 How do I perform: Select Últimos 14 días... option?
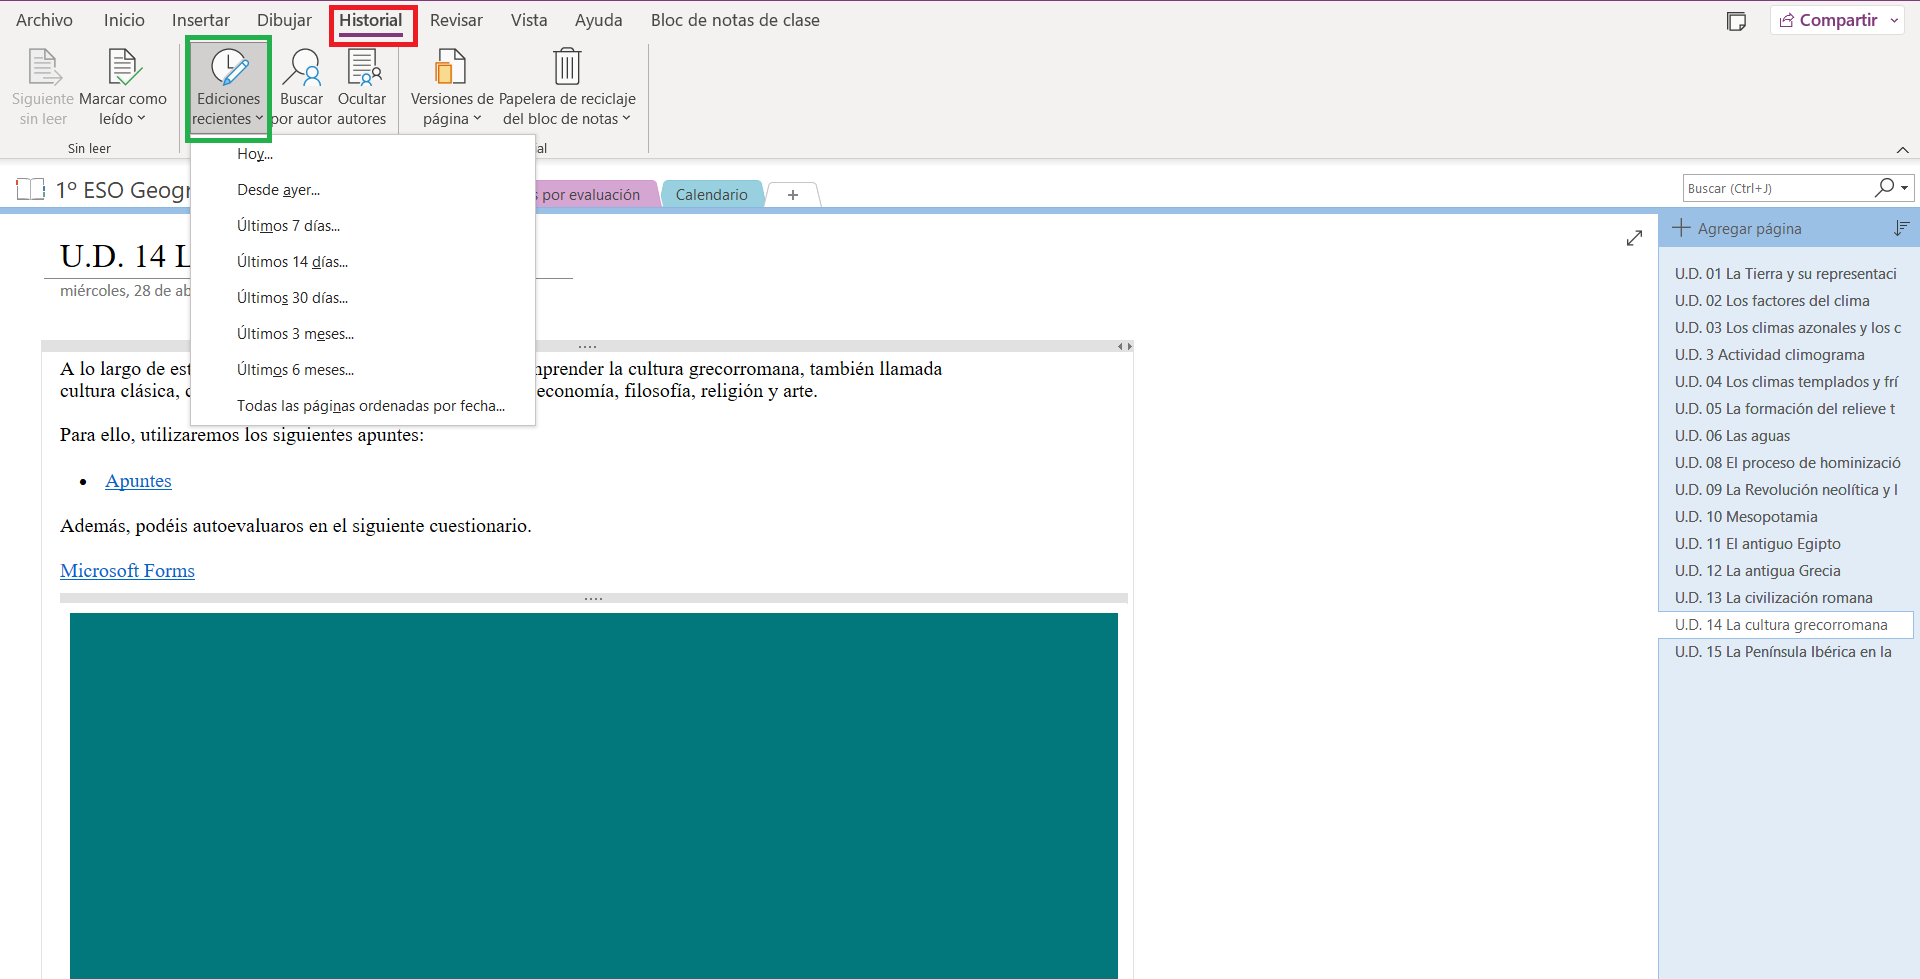pos(363,262)
